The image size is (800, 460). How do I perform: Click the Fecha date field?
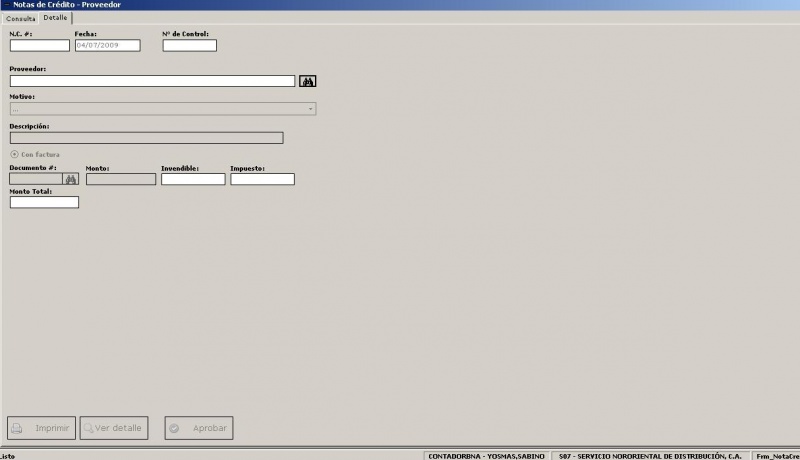pyautogui.click(x=108, y=45)
